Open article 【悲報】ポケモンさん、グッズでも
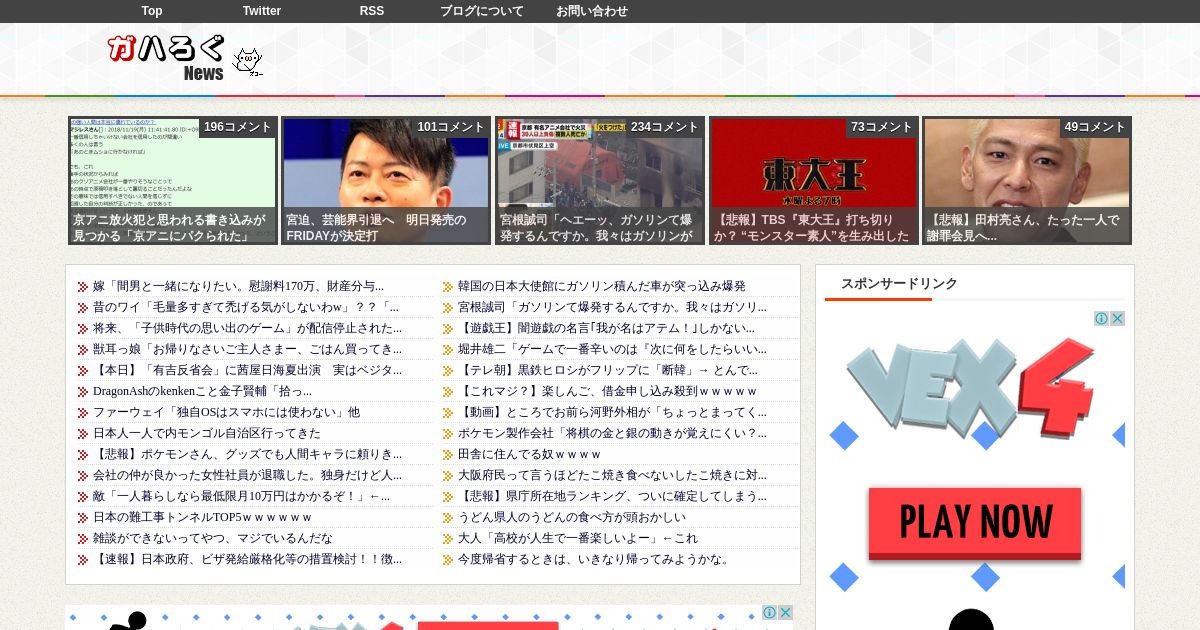This screenshot has height=630, width=1200. (247, 454)
